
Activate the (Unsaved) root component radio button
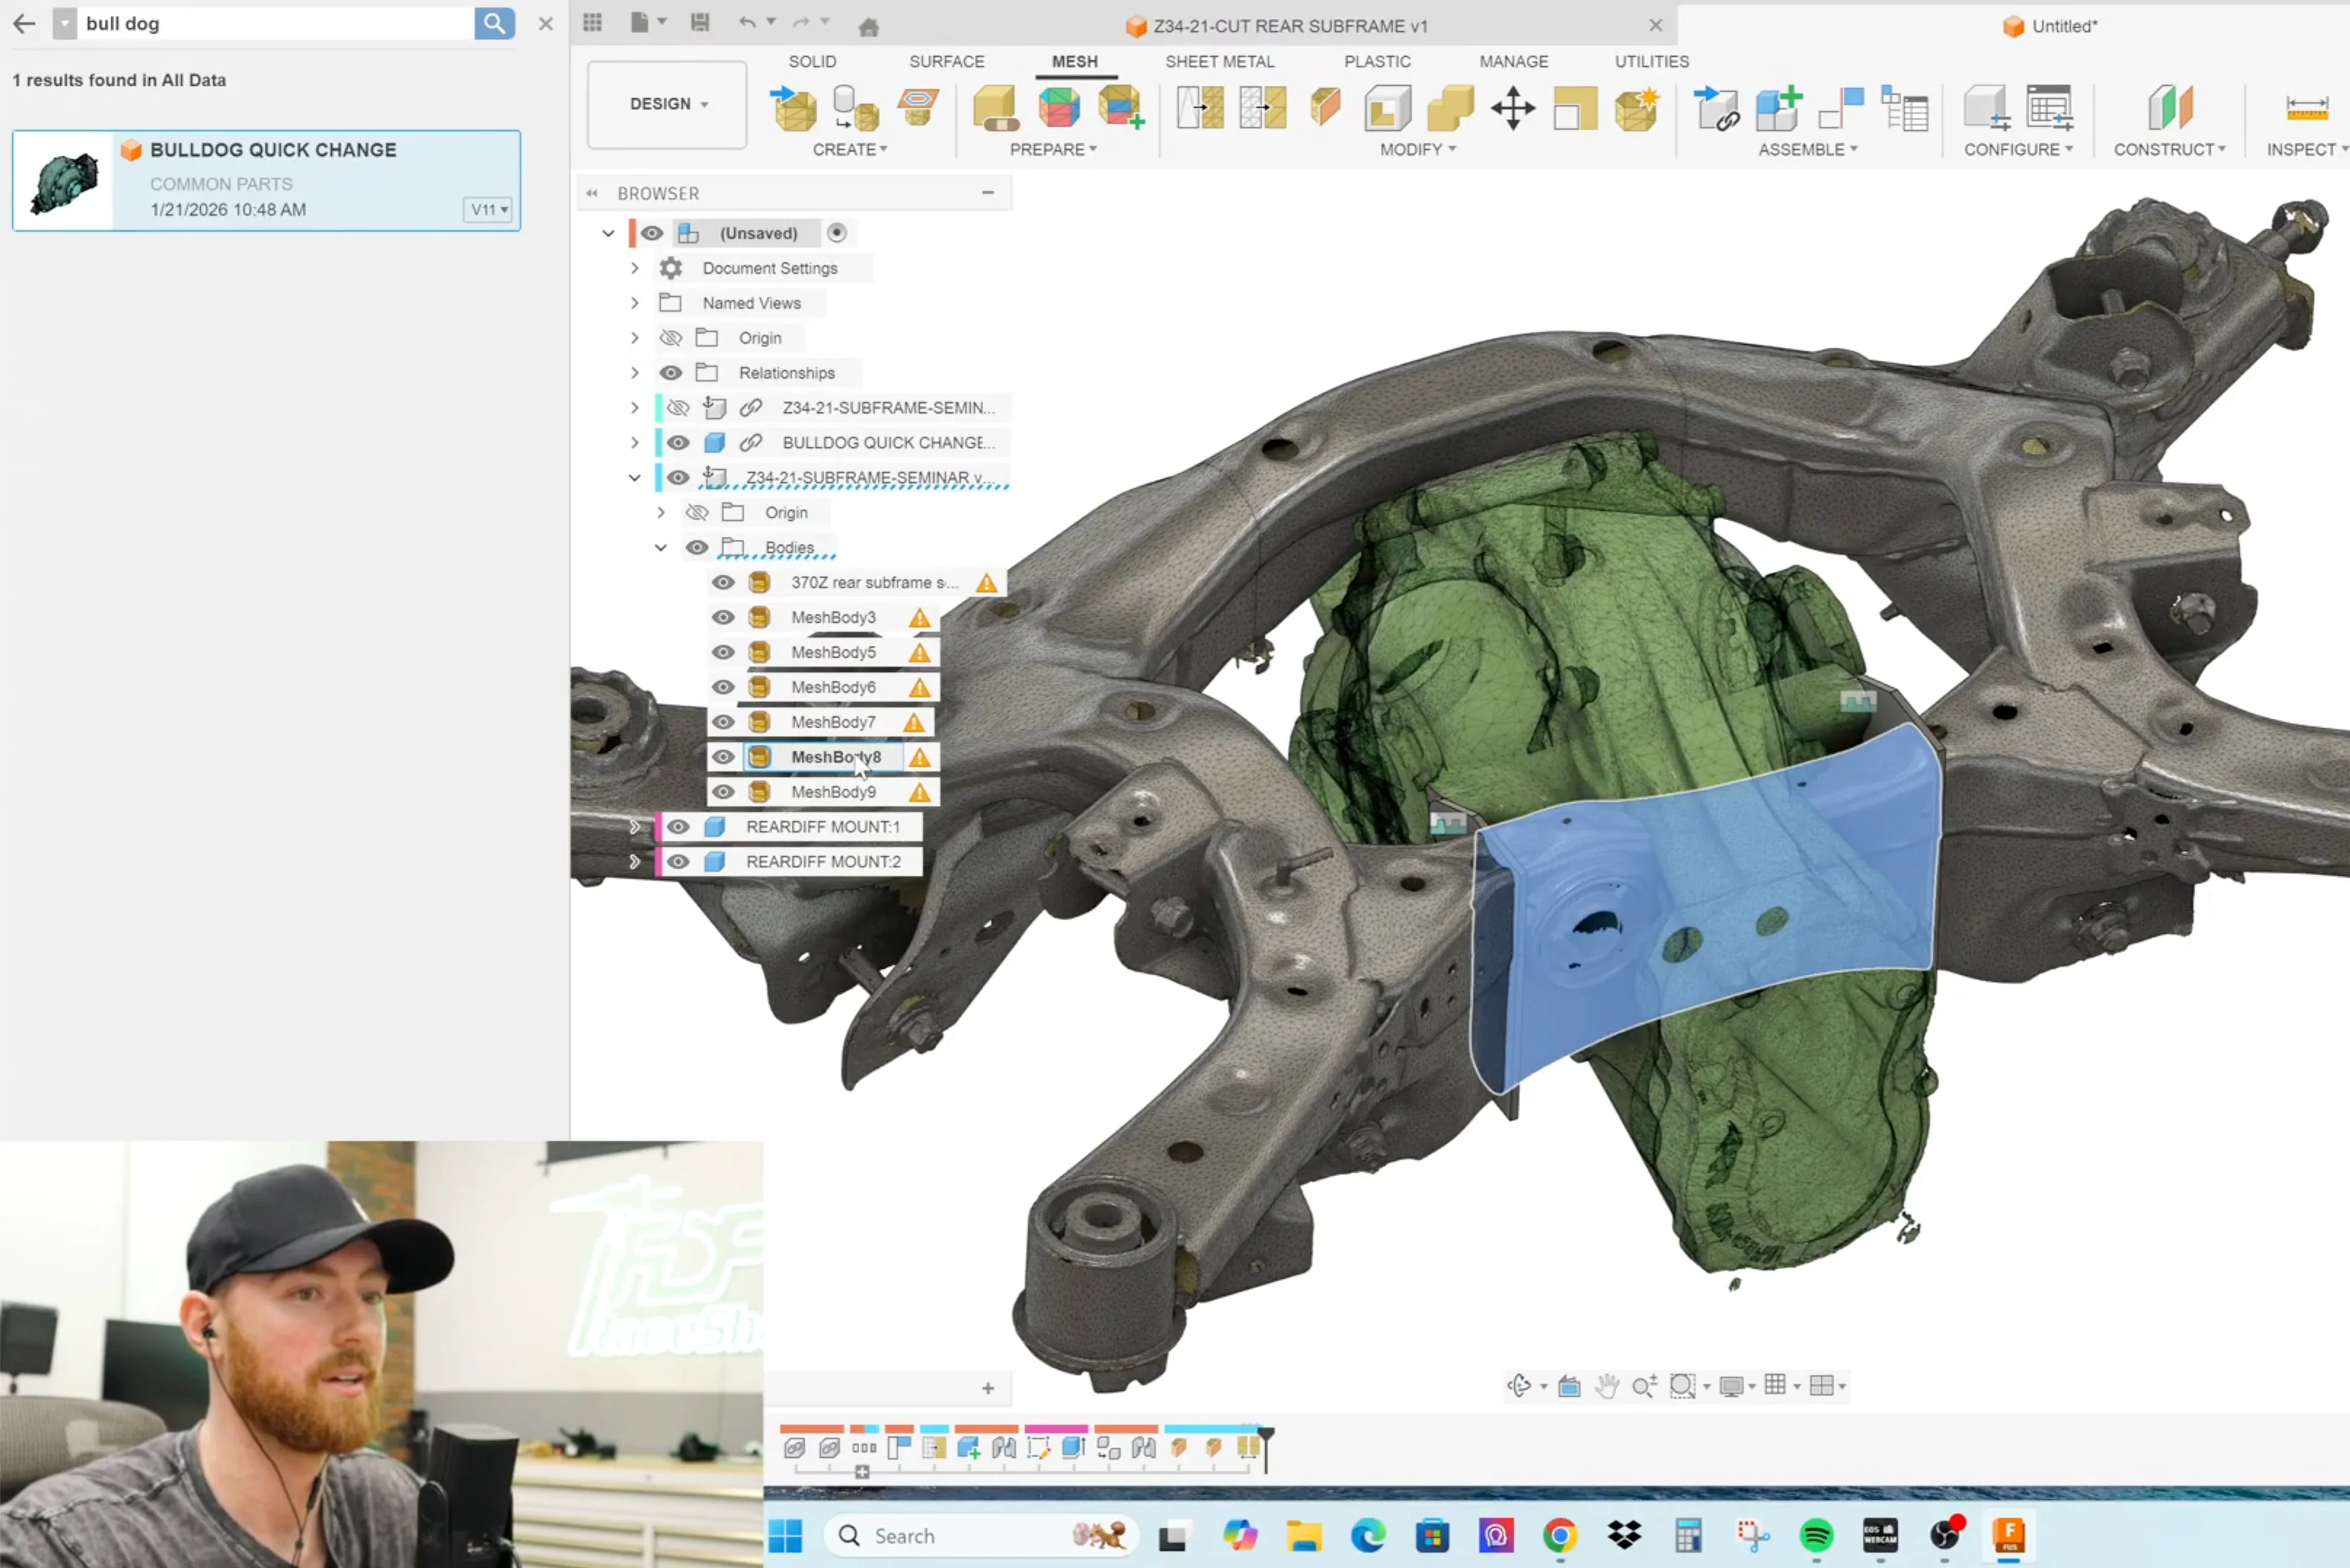click(x=837, y=233)
